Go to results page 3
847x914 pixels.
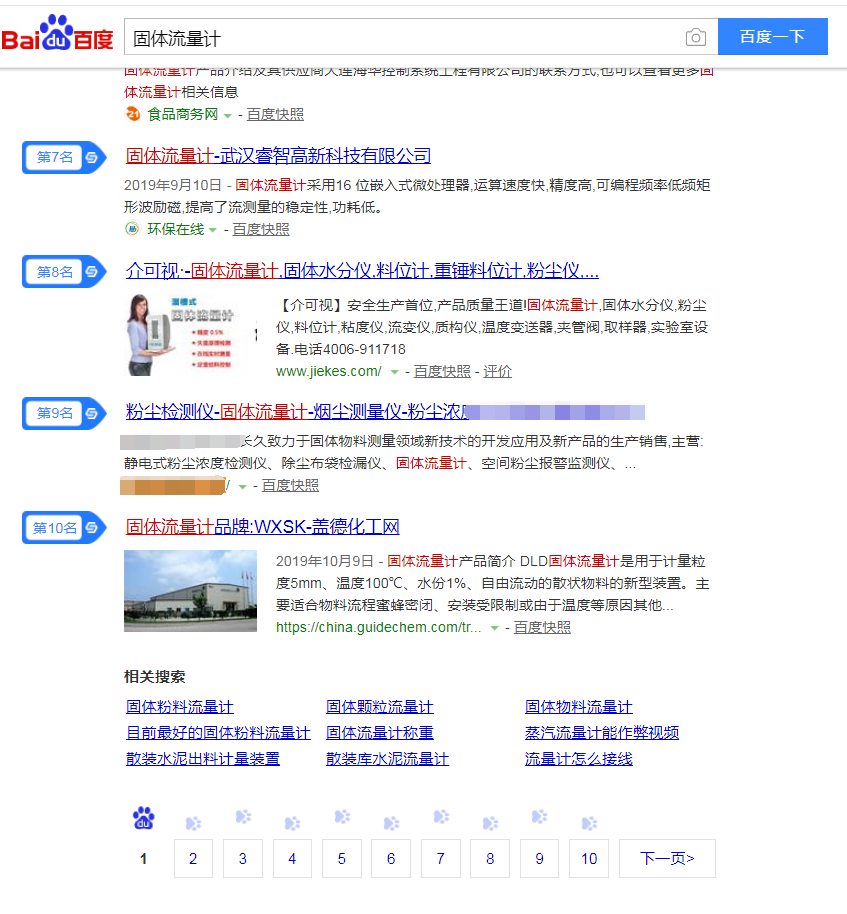click(x=242, y=859)
